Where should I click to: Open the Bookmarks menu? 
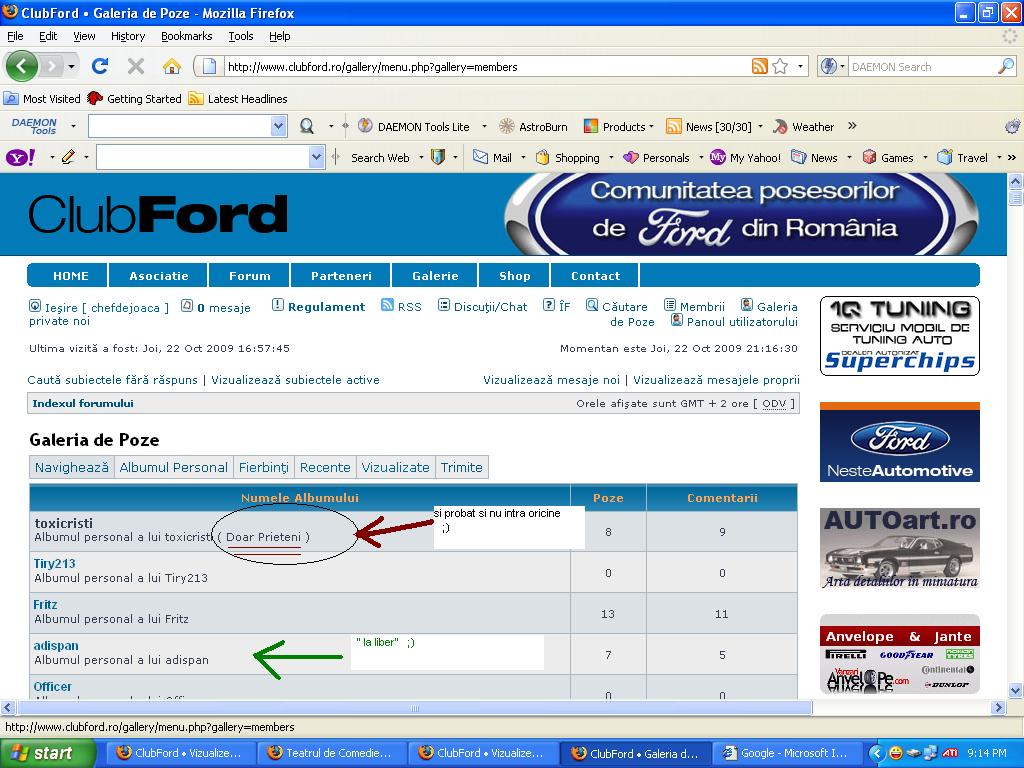(x=186, y=36)
